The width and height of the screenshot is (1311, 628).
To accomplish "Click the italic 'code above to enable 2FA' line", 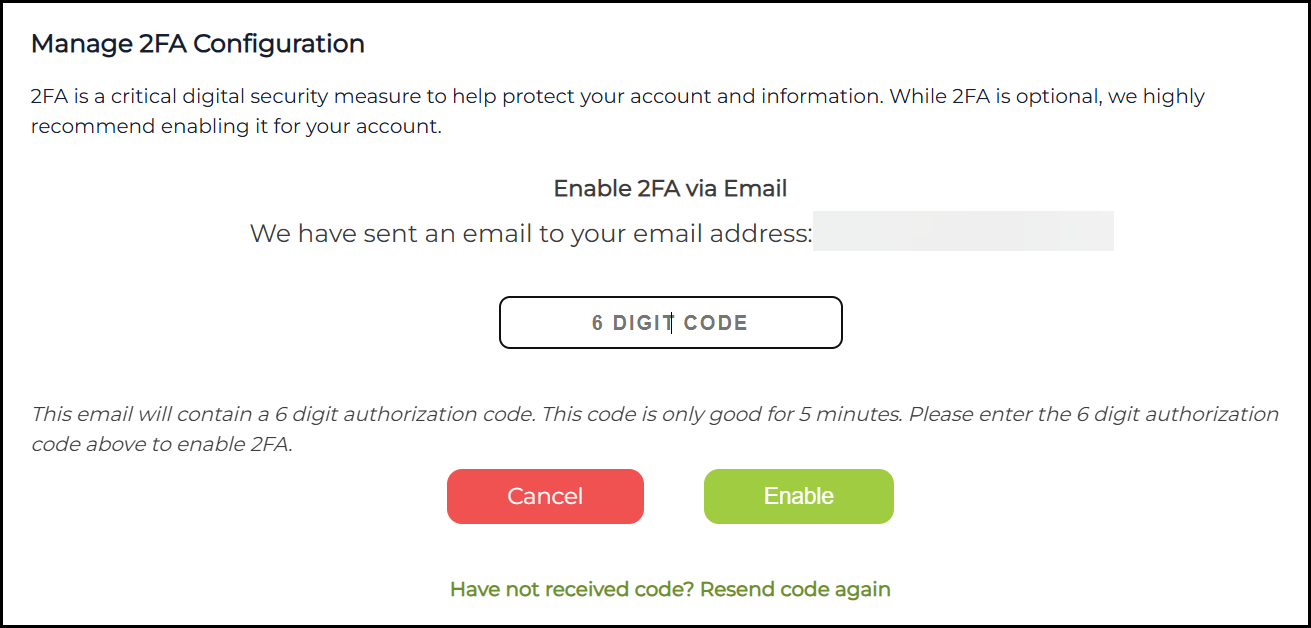I will click(x=162, y=445).
